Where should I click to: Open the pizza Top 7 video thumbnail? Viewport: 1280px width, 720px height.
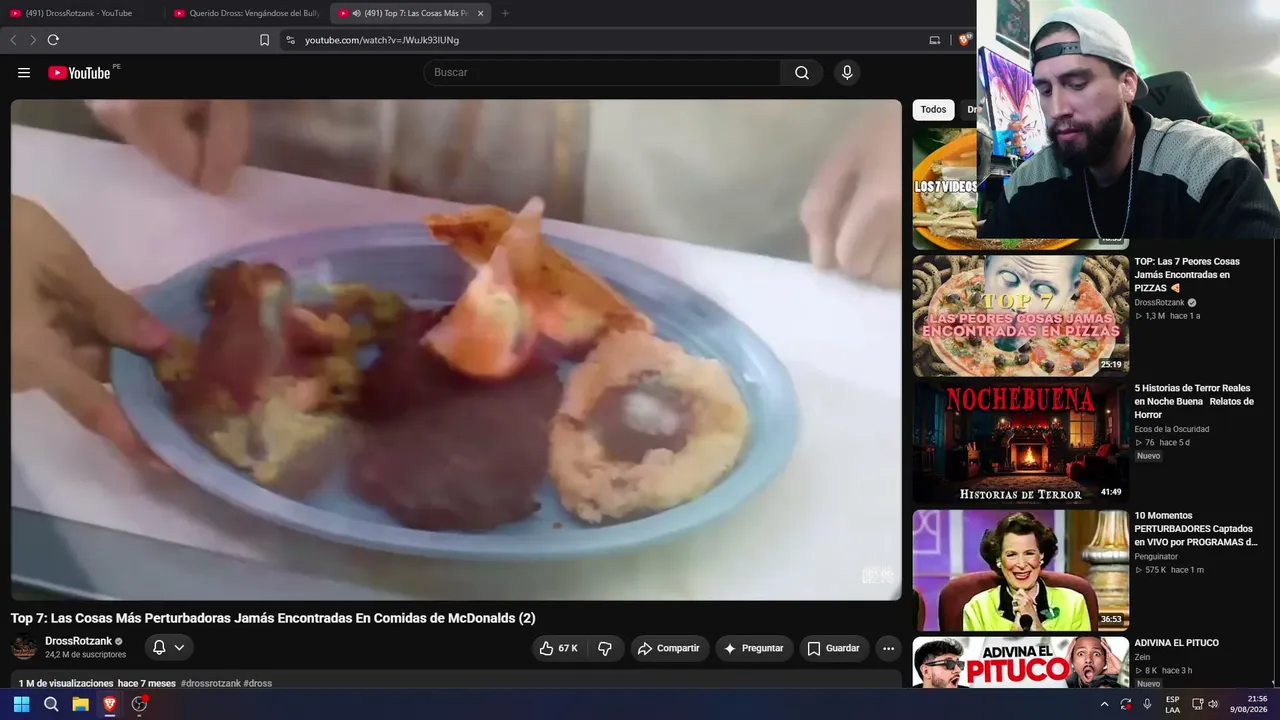[x=1021, y=316]
